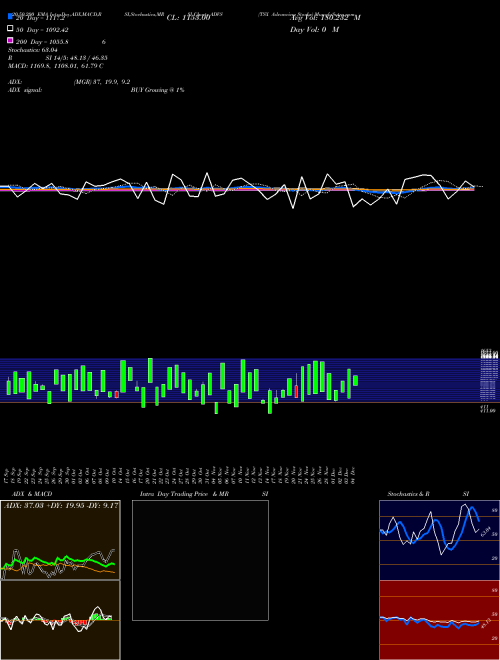
Task: Click the 'CL: 1153.00' closing price
Action: coord(189,18)
